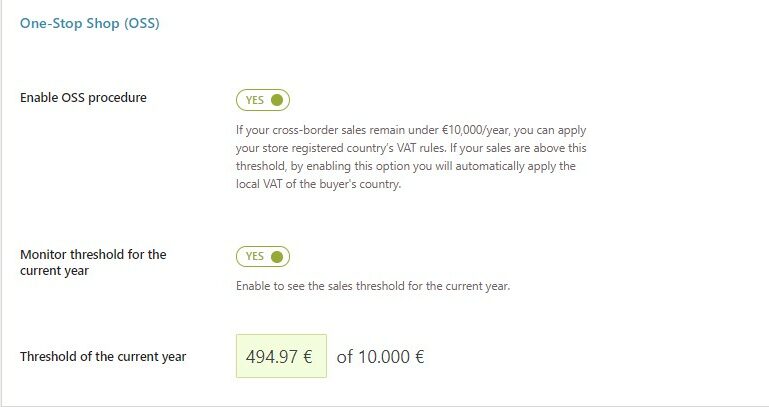Click the 'of 10.000 €' limit text
Image resolution: width=769 pixels, height=407 pixels.
point(380,356)
